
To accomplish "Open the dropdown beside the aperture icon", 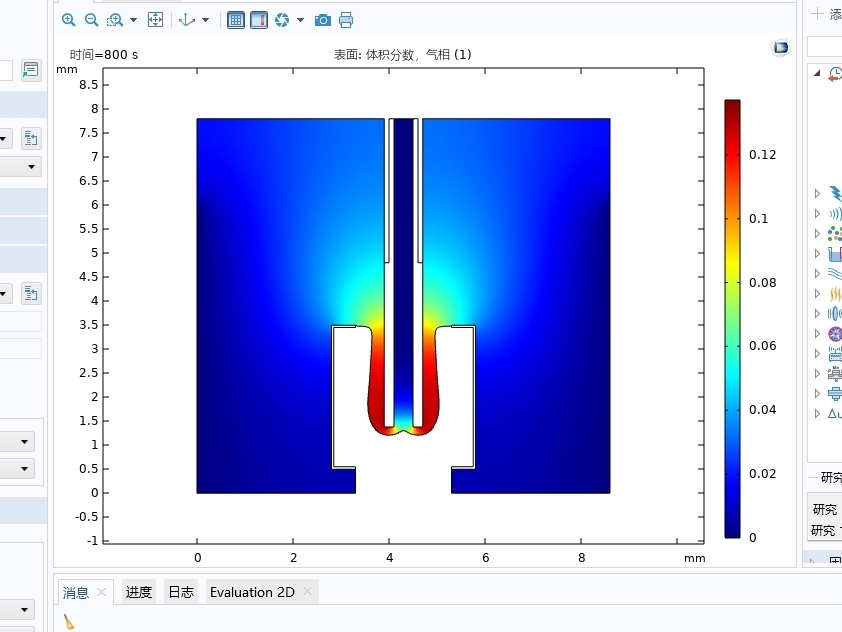I will pos(300,20).
